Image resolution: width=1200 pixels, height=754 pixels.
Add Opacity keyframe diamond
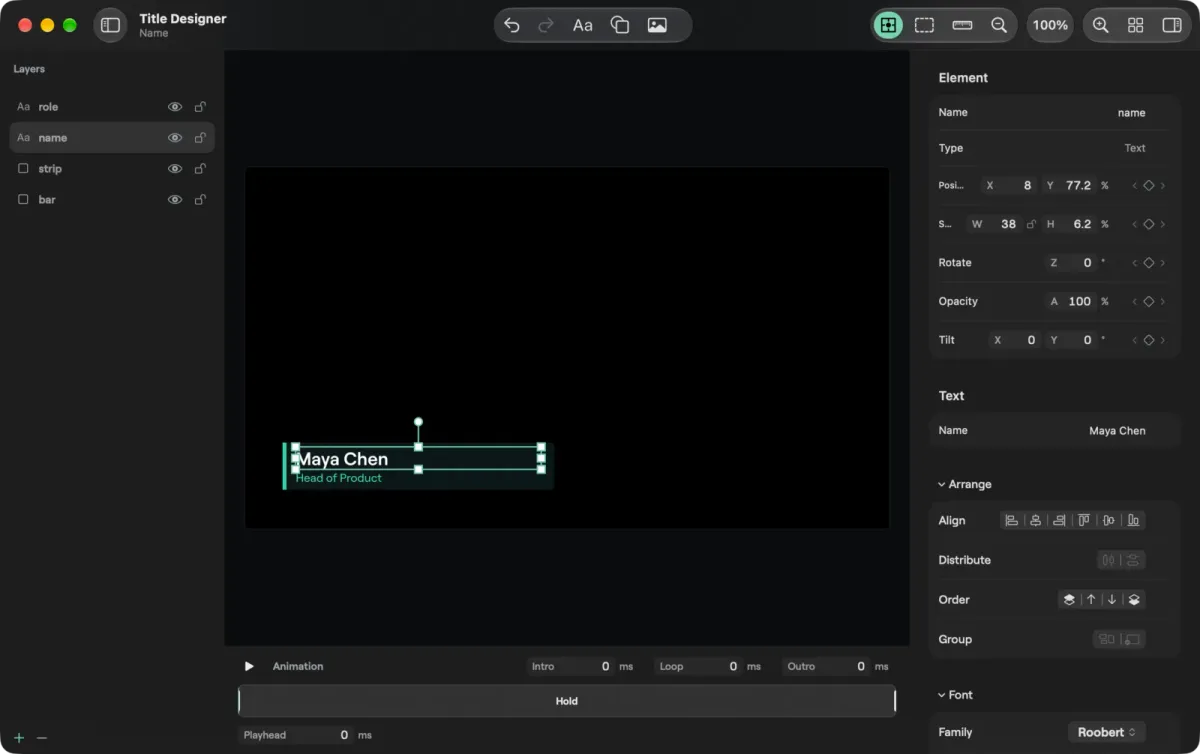coord(1149,301)
